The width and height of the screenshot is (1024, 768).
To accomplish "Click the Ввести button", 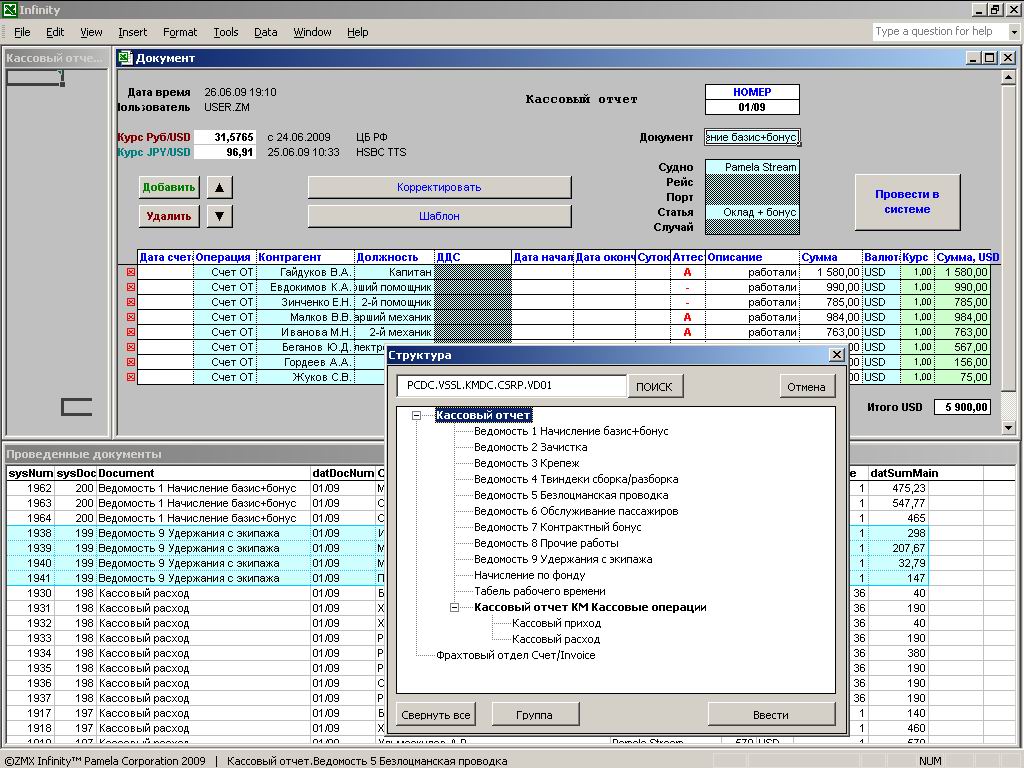I will point(771,714).
